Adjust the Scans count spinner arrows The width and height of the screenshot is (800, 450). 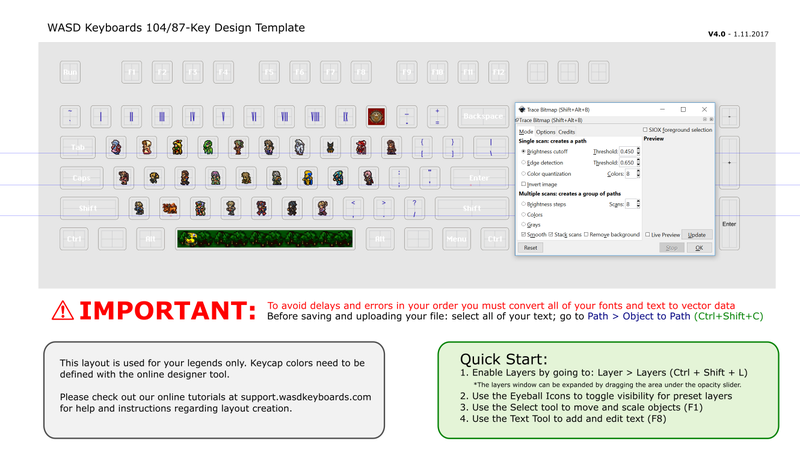[638, 204]
